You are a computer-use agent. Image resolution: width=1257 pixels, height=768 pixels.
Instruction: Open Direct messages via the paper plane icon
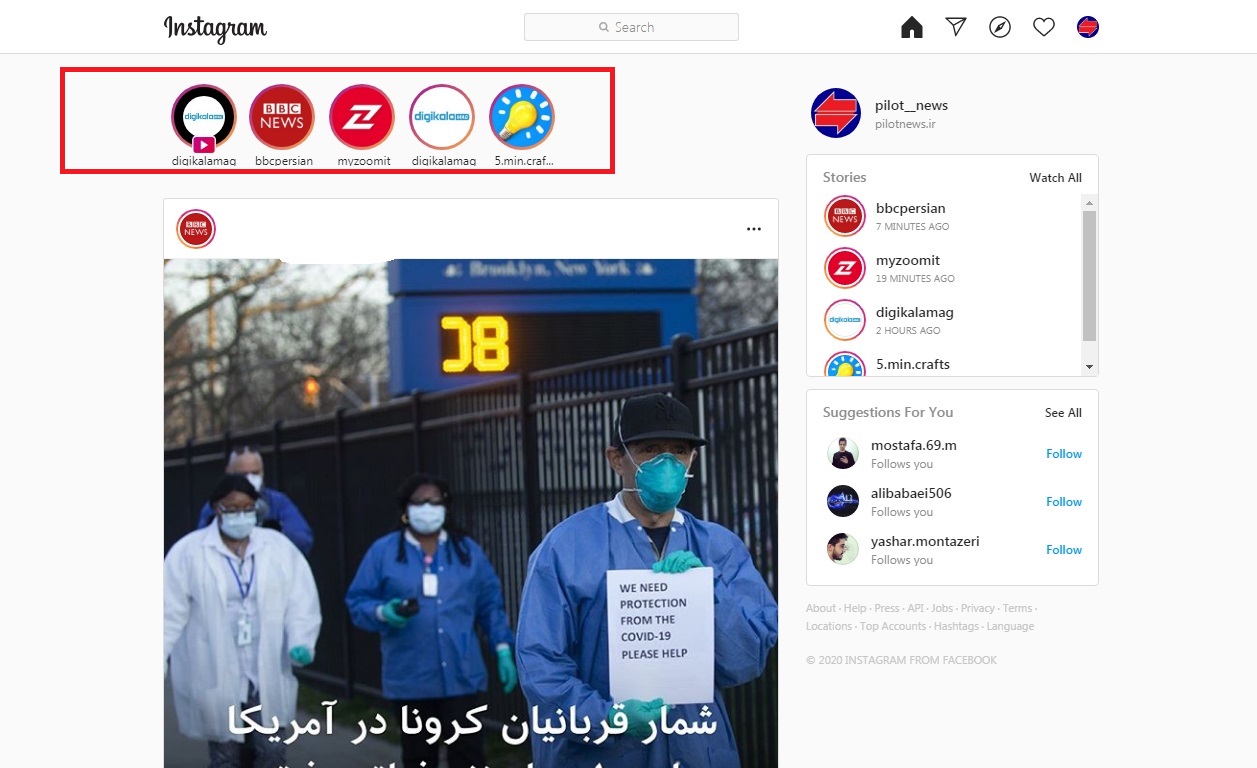956,27
